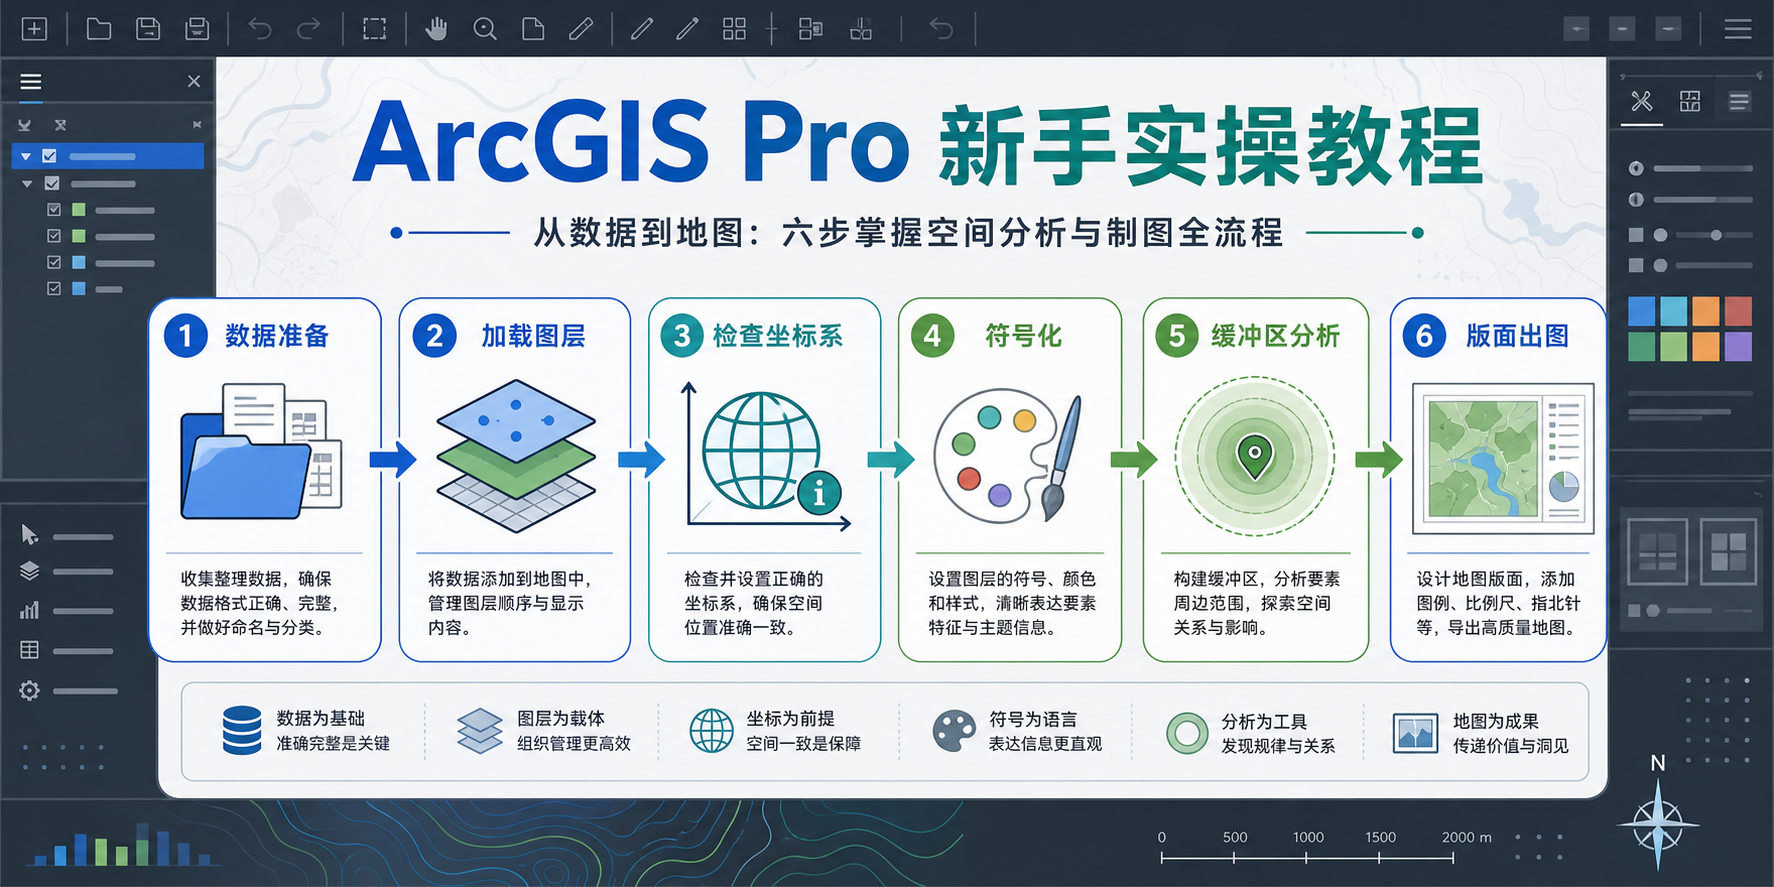
Task: Click the new item plus-square toolbar icon
Action: [x=35, y=29]
